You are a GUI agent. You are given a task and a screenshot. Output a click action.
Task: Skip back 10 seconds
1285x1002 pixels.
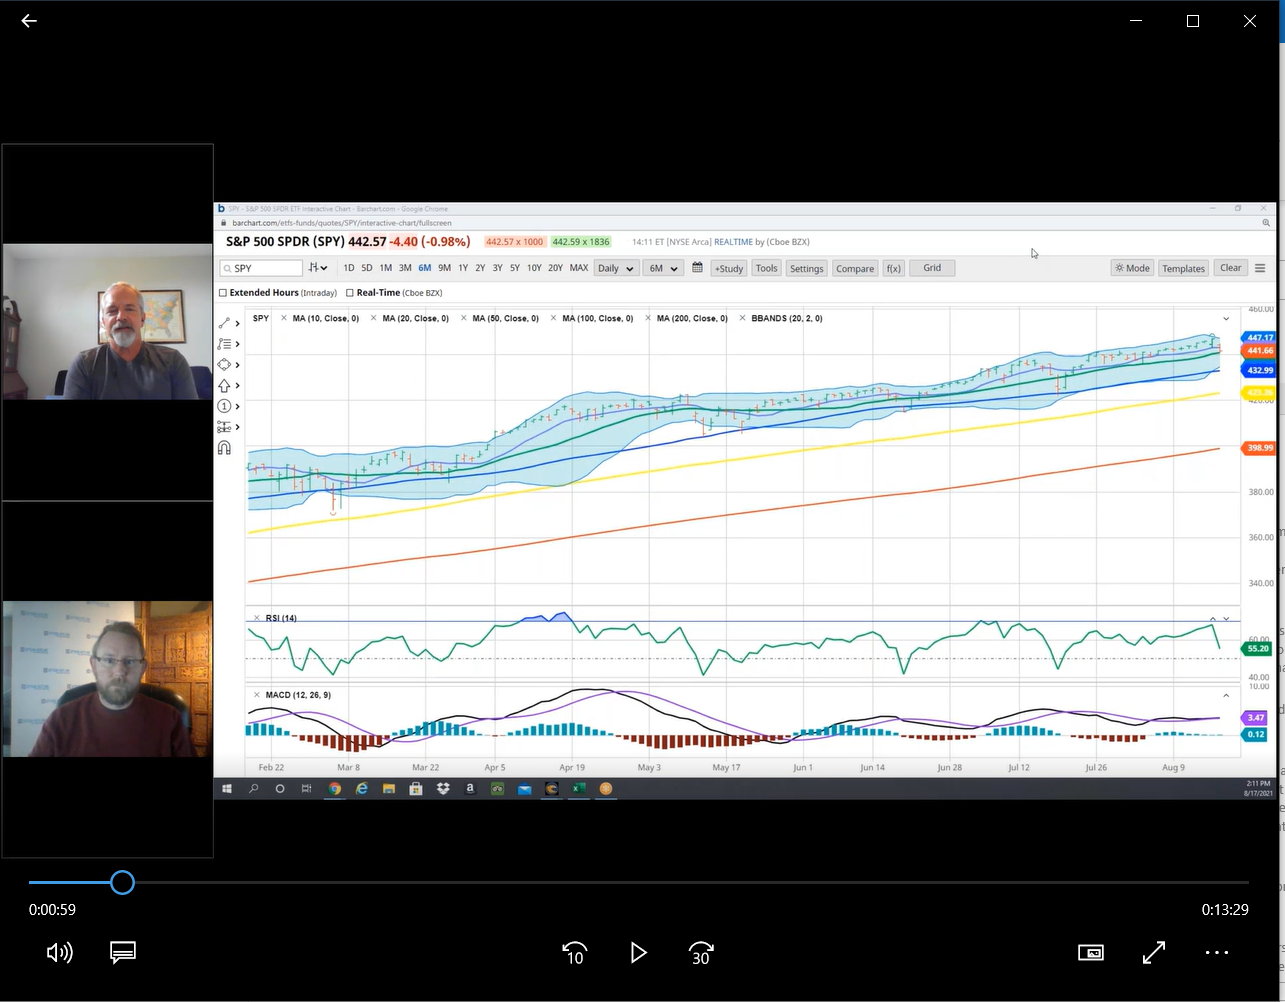click(x=574, y=953)
